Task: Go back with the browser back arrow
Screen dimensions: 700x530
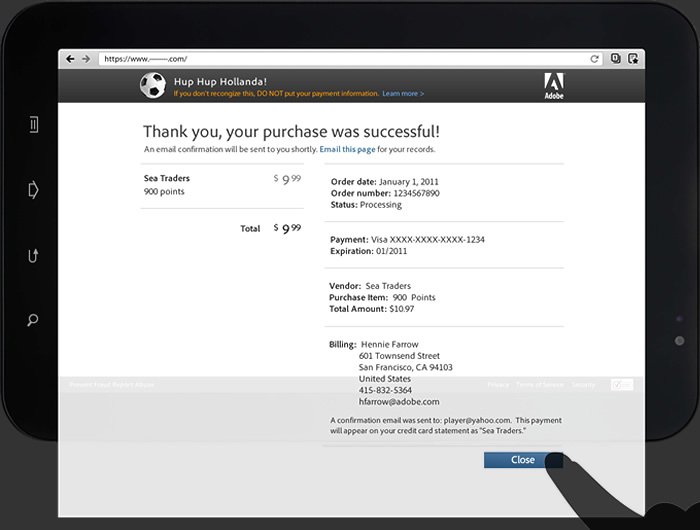Action: tap(70, 59)
